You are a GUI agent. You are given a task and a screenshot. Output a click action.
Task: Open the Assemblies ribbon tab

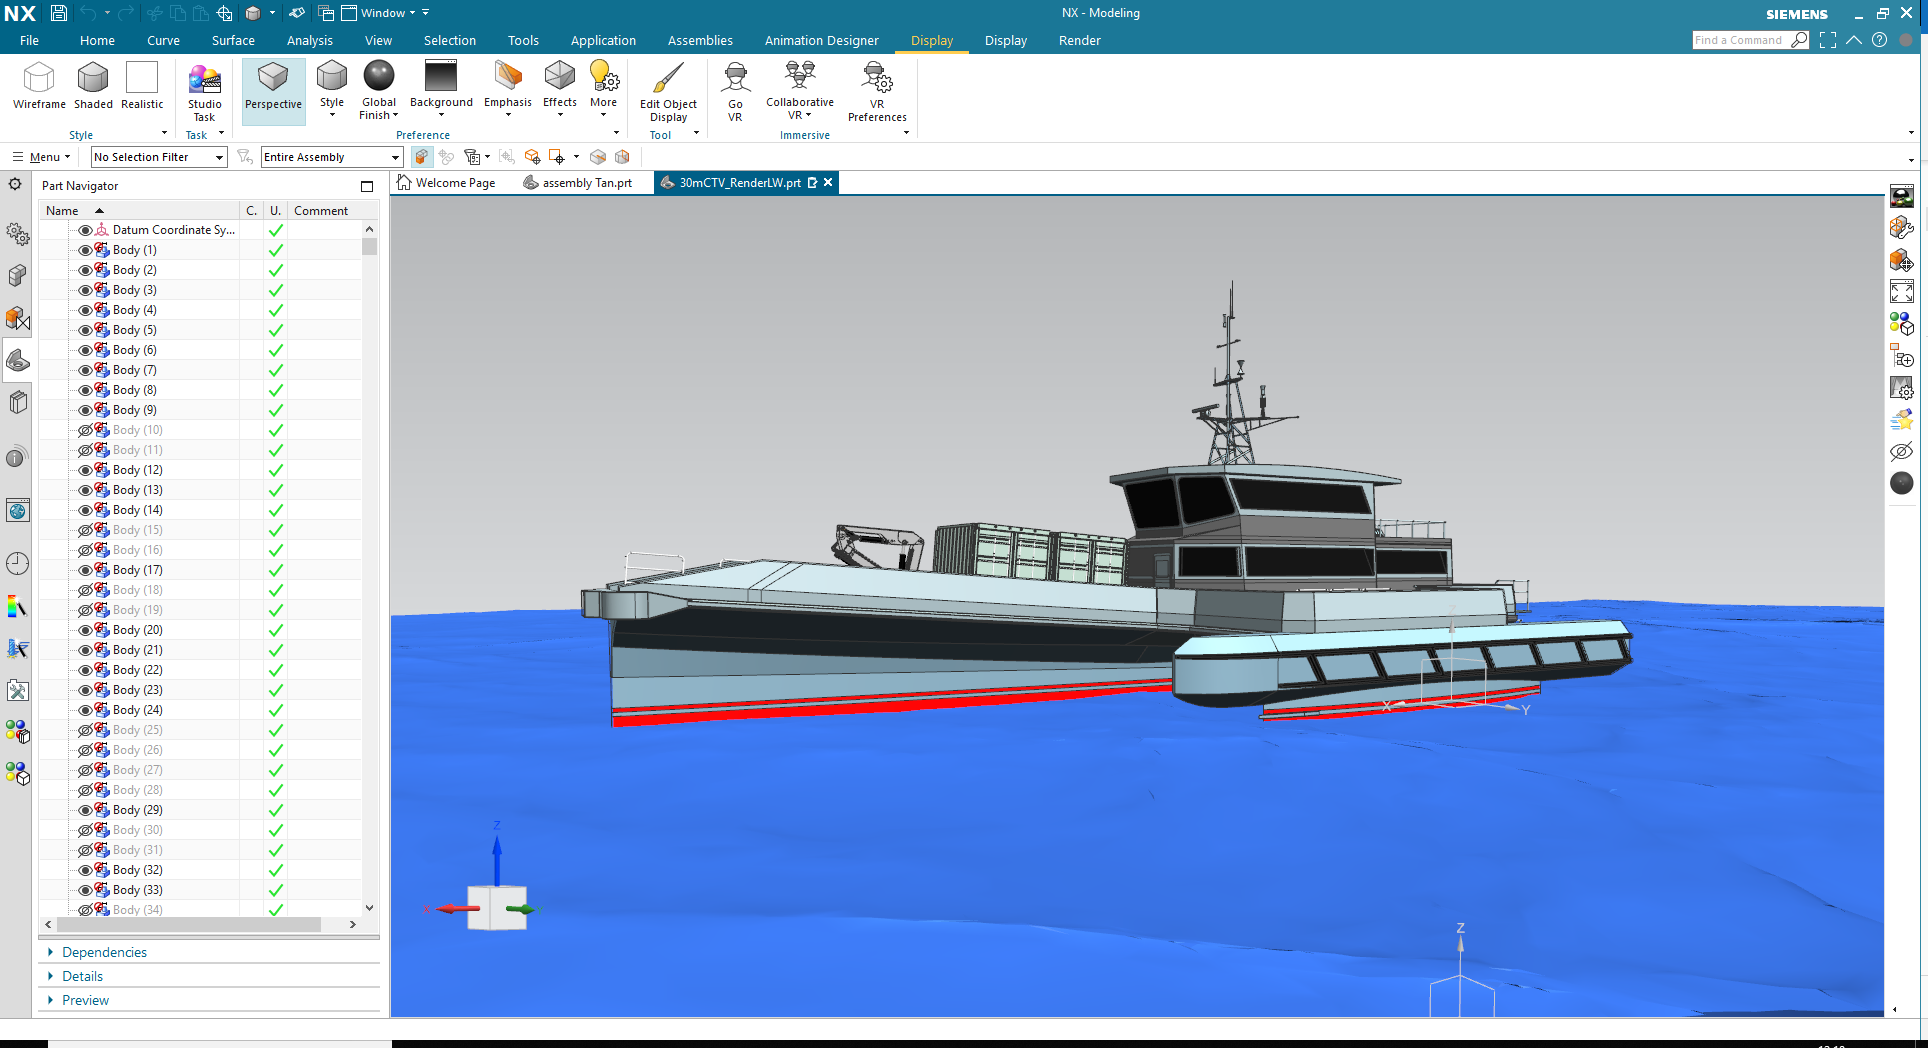pyautogui.click(x=699, y=41)
